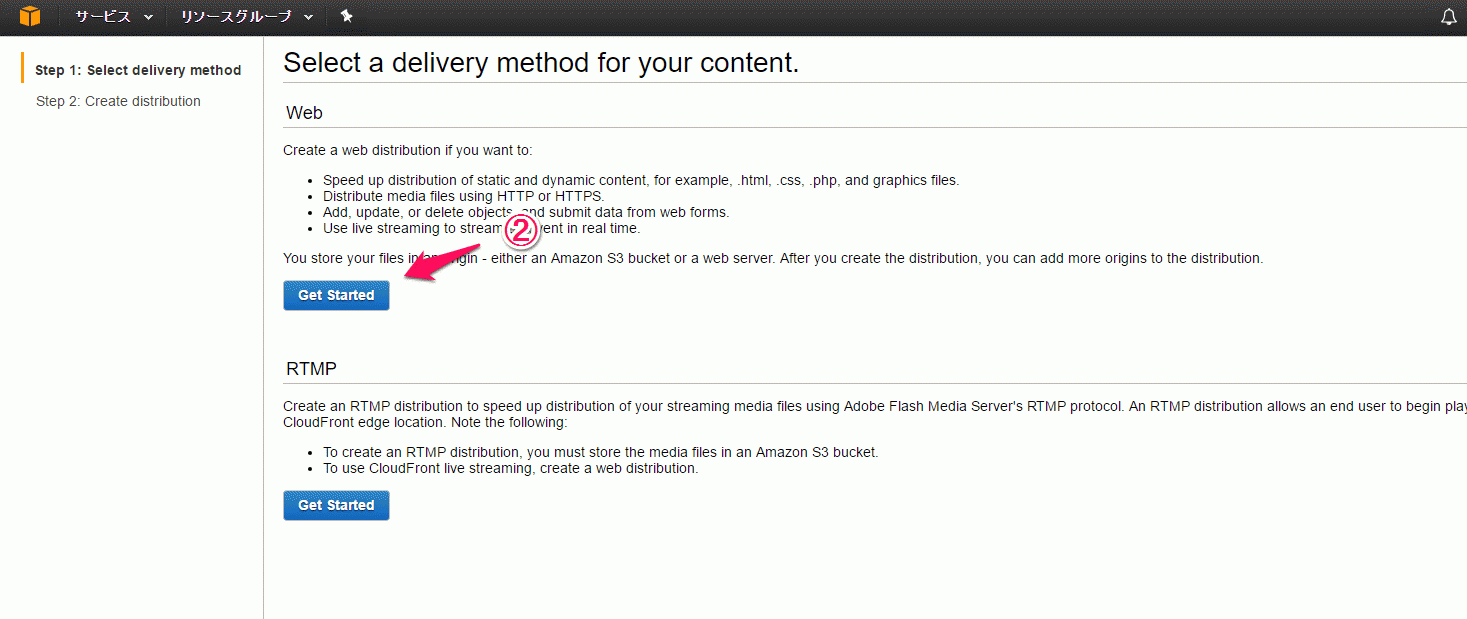Image resolution: width=1467 pixels, height=619 pixels.
Task: Click the サービス dropdown arrow
Action: [148, 17]
